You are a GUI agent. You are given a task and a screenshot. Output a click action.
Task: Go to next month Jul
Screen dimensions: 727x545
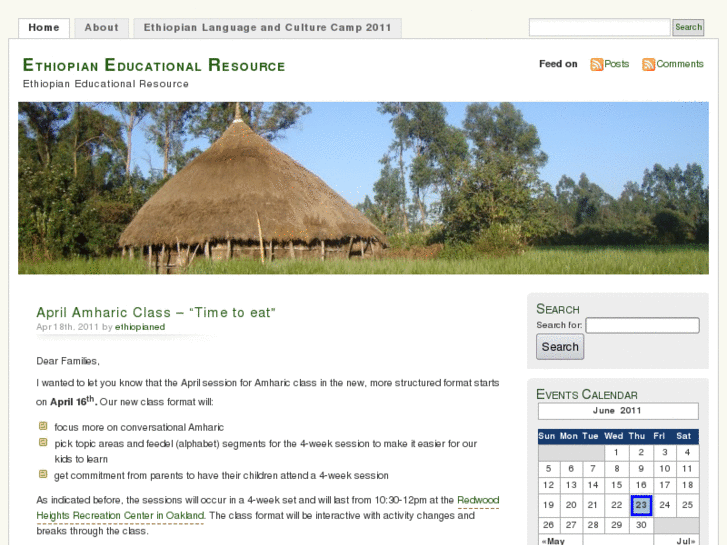coord(686,541)
